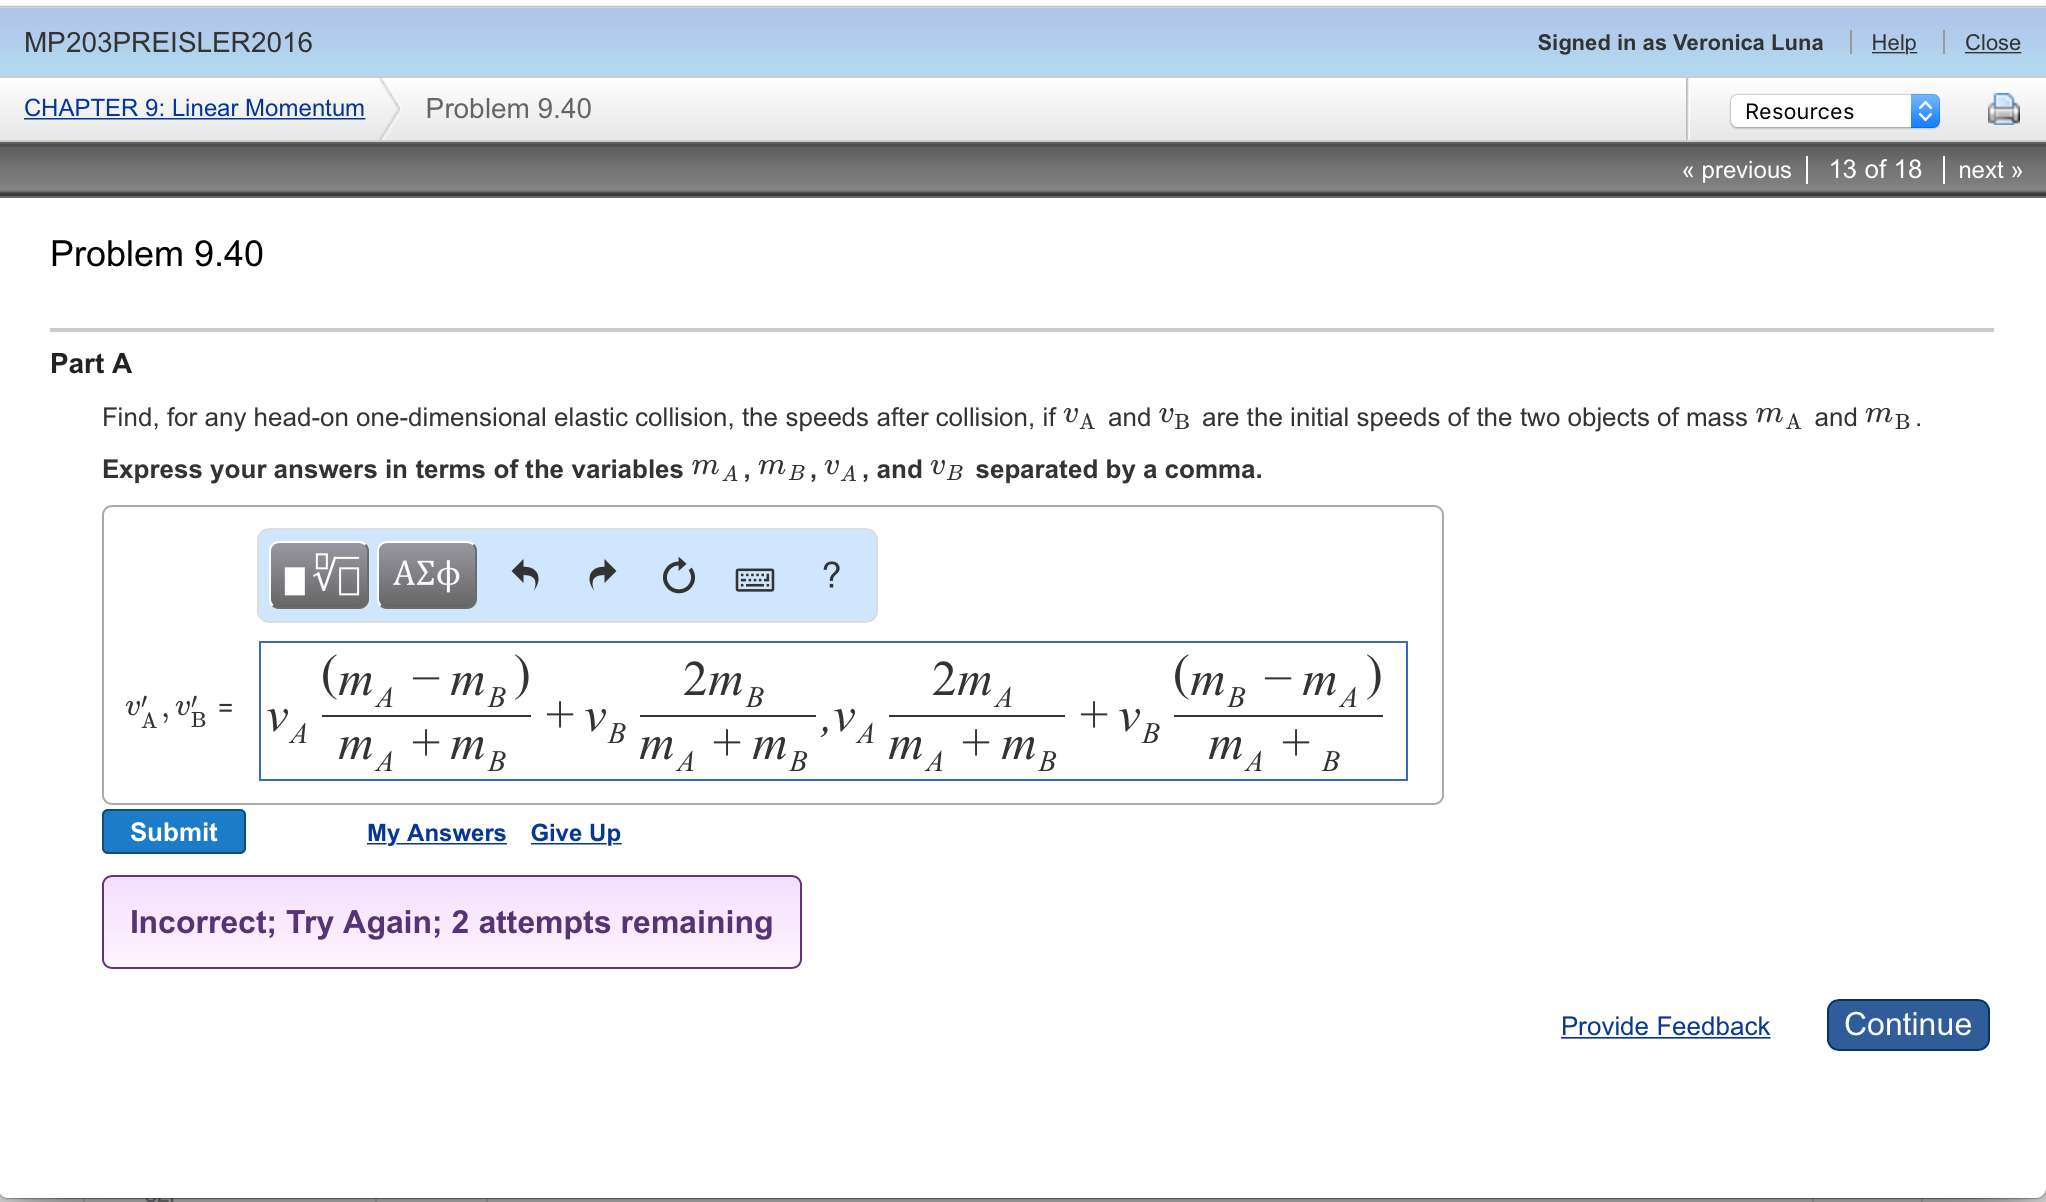Image resolution: width=2046 pixels, height=1202 pixels.
Task: Click the printer icon
Action: coord(2003,109)
